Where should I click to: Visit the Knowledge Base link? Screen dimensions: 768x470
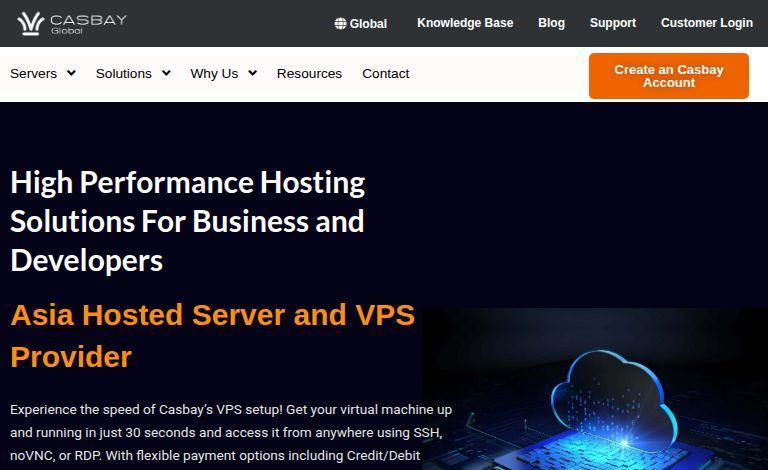coord(465,23)
